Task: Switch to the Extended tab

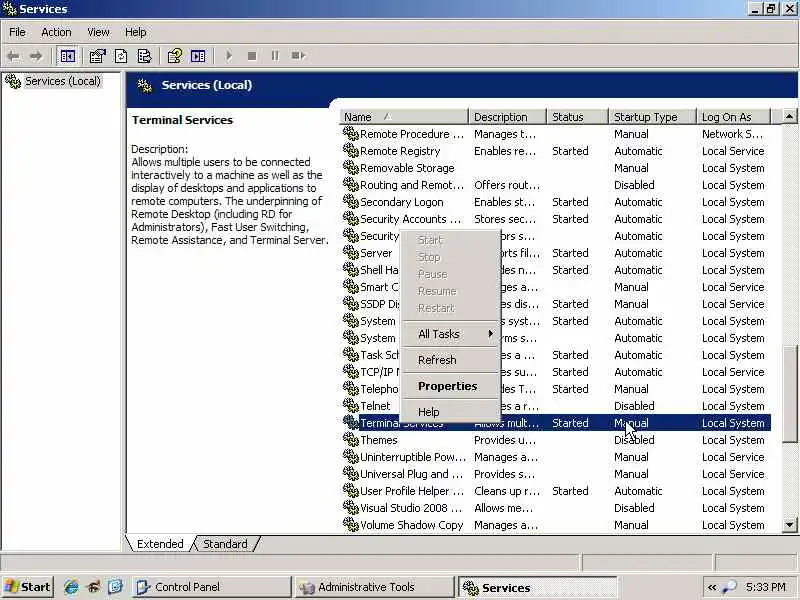Action: [160, 544]
